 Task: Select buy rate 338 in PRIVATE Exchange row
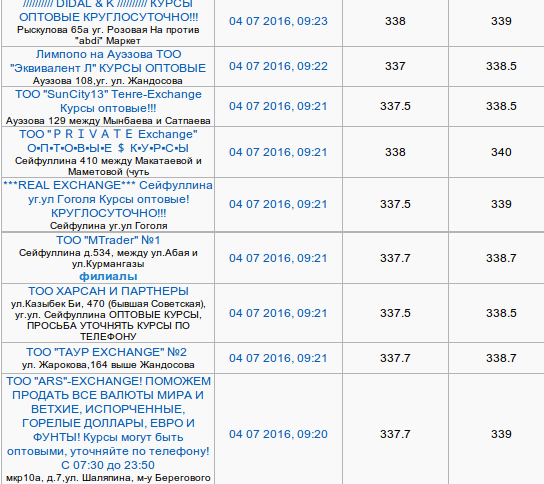pyautogui.click(x=395, y=152)
